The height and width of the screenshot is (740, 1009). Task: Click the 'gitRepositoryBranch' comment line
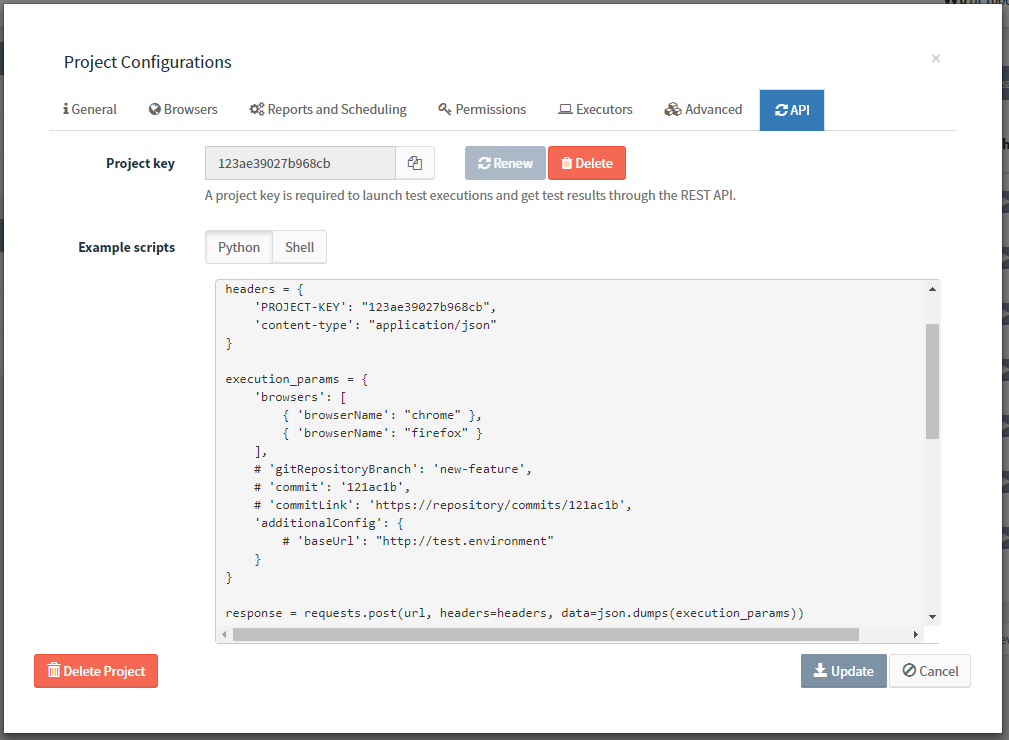[393, 469]
